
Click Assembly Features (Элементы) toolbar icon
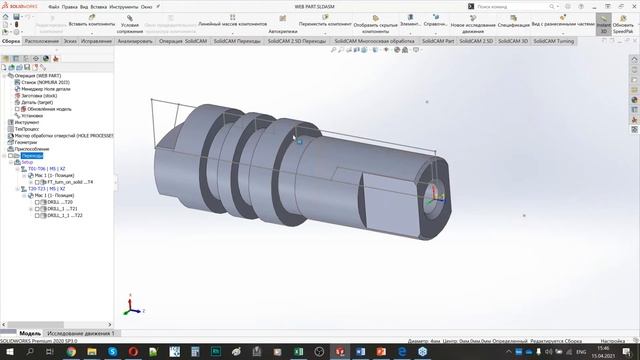point(410,17)
